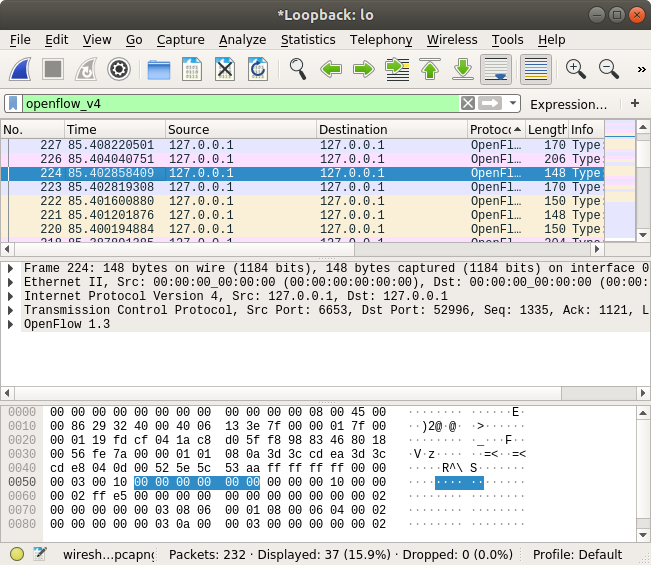The width and height of the screenshot is (651, 565).
Task: Open the Help menu
Action: point(551,39)
